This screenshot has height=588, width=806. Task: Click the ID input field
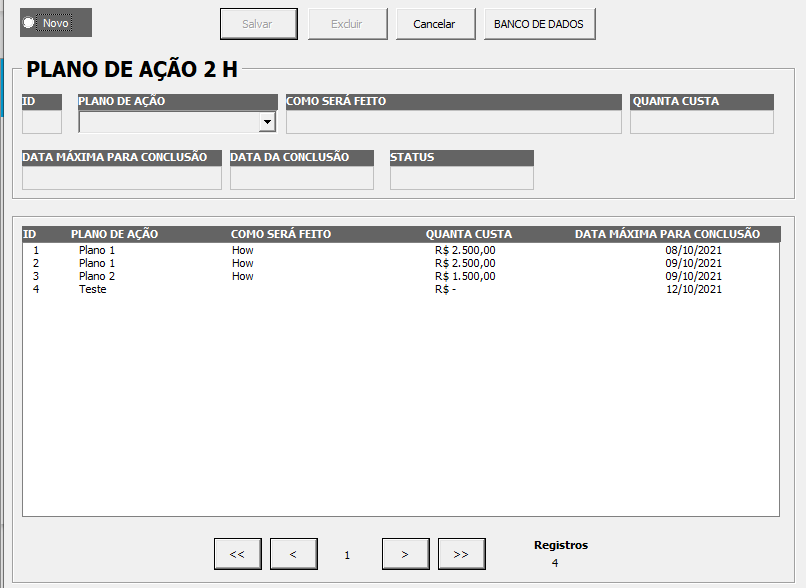coord(41,122)
